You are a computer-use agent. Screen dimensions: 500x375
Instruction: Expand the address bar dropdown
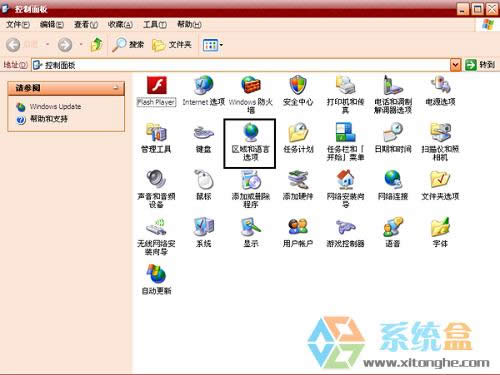click(455, 65)
